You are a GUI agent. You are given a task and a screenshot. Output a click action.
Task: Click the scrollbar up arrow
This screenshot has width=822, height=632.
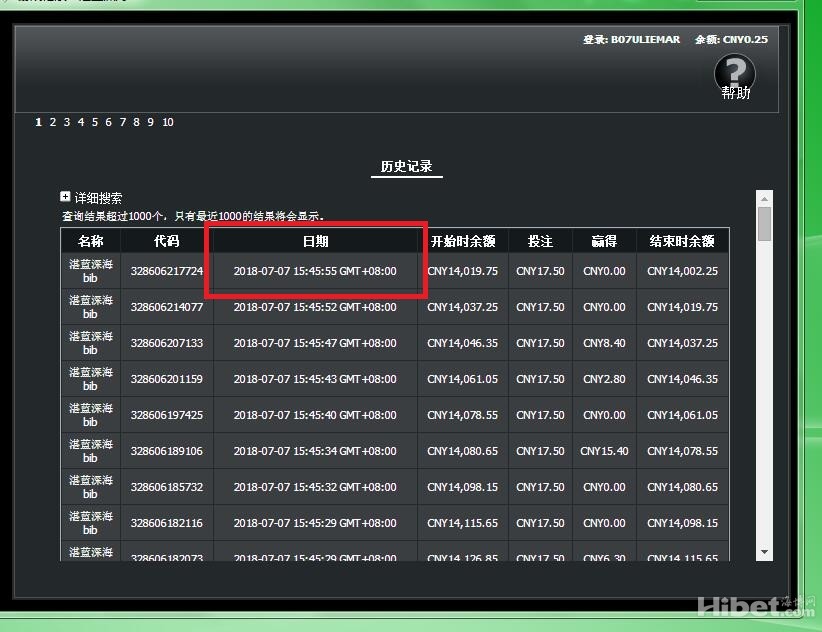pyautogui.click(x=764, y=198)
